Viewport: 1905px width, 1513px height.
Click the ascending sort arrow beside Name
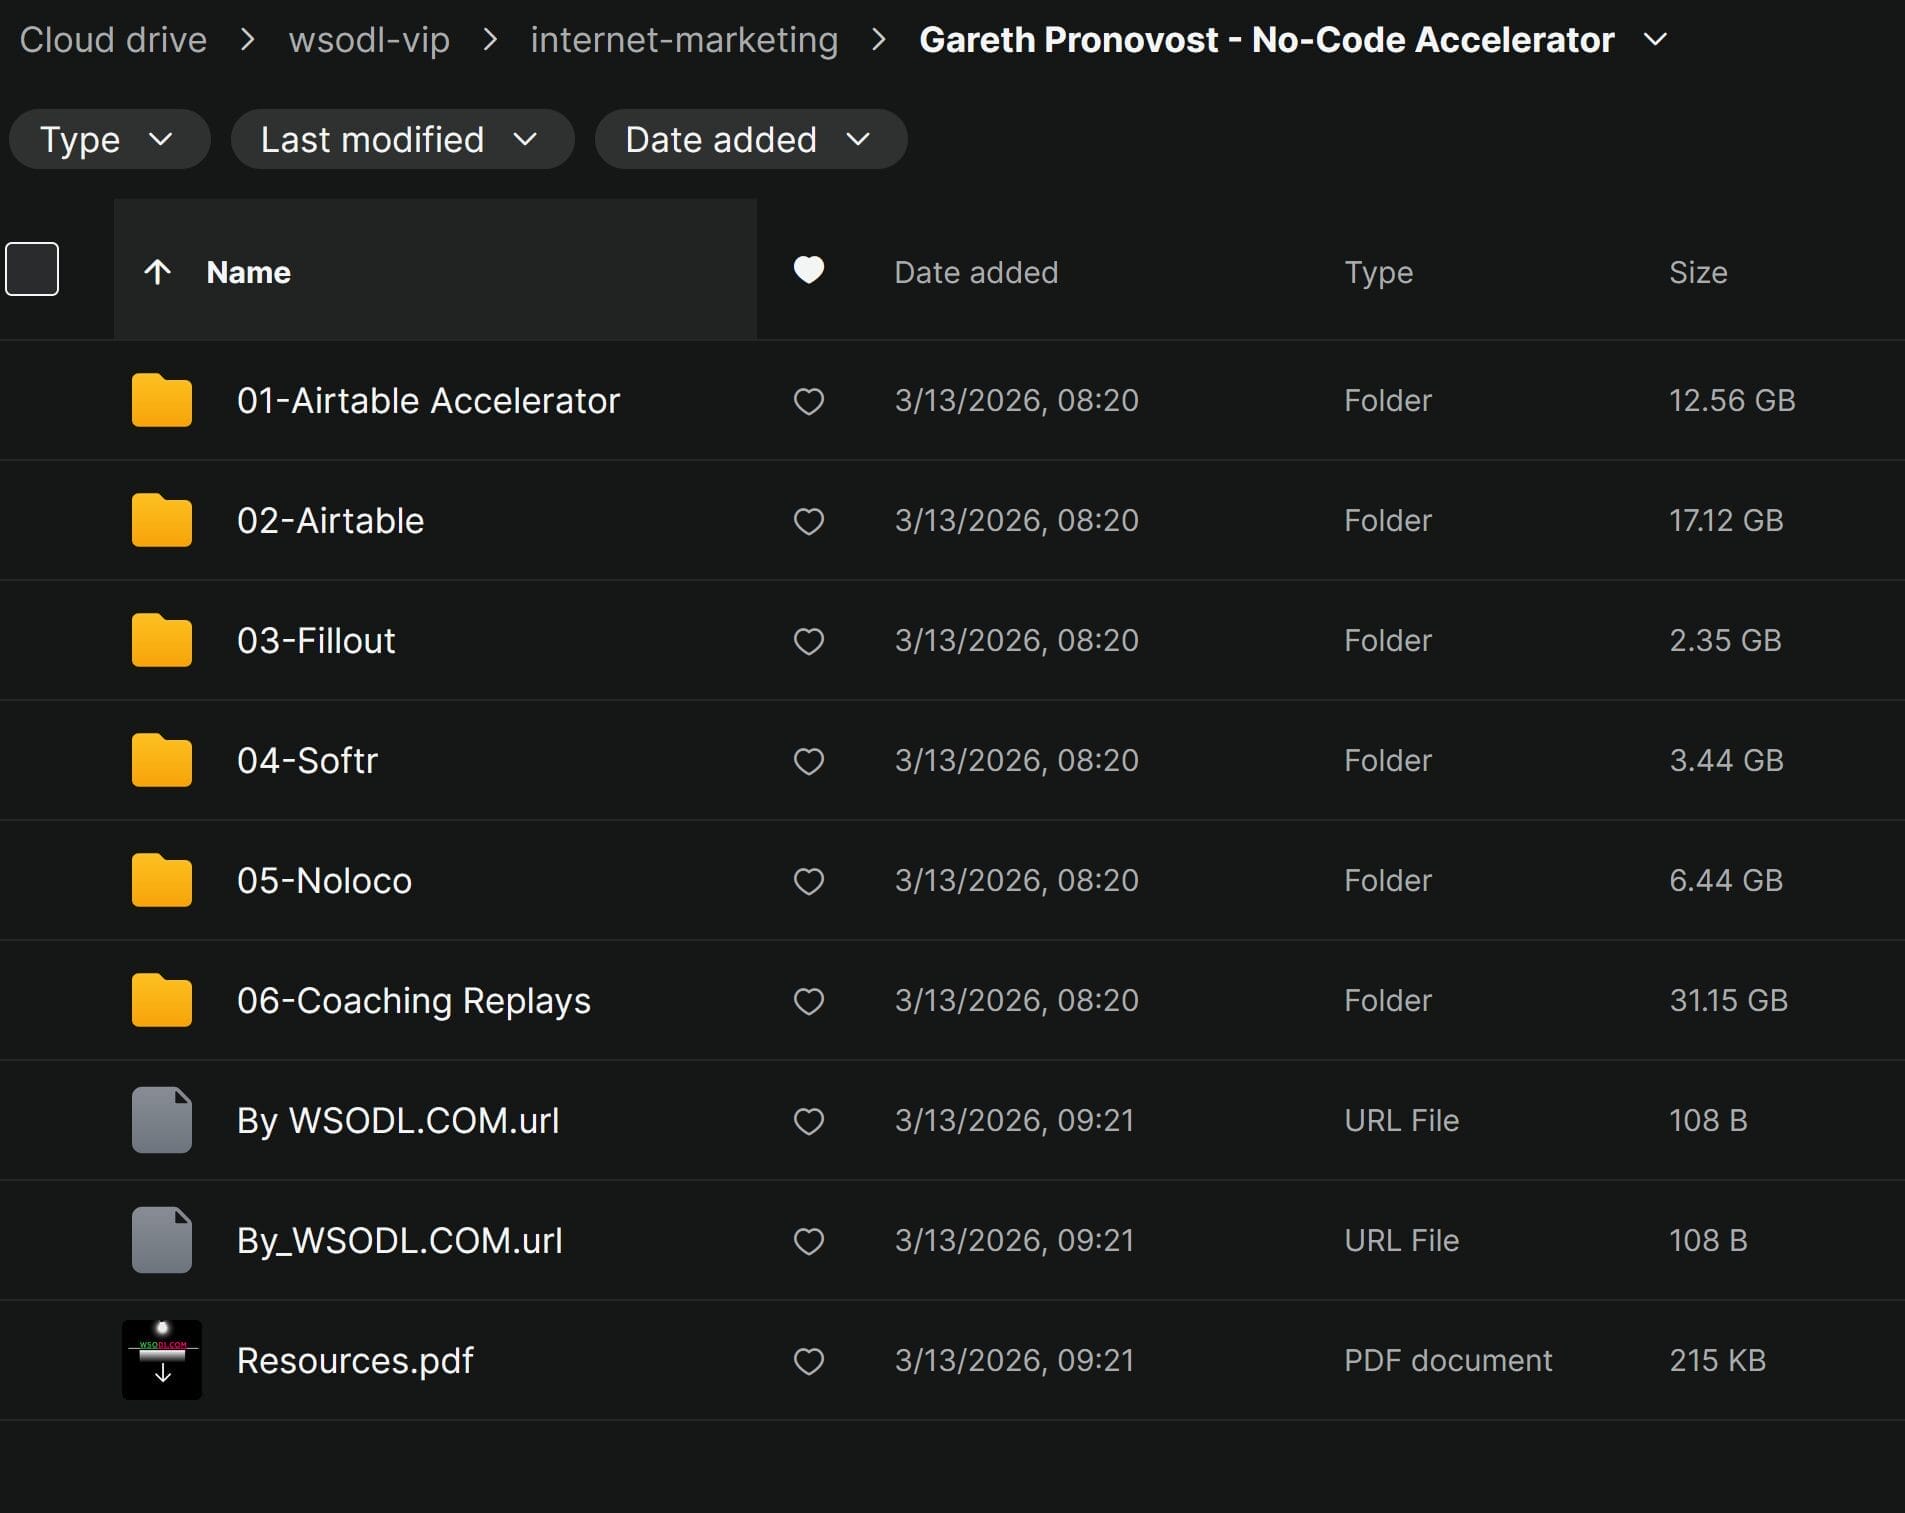coord(157,272)
